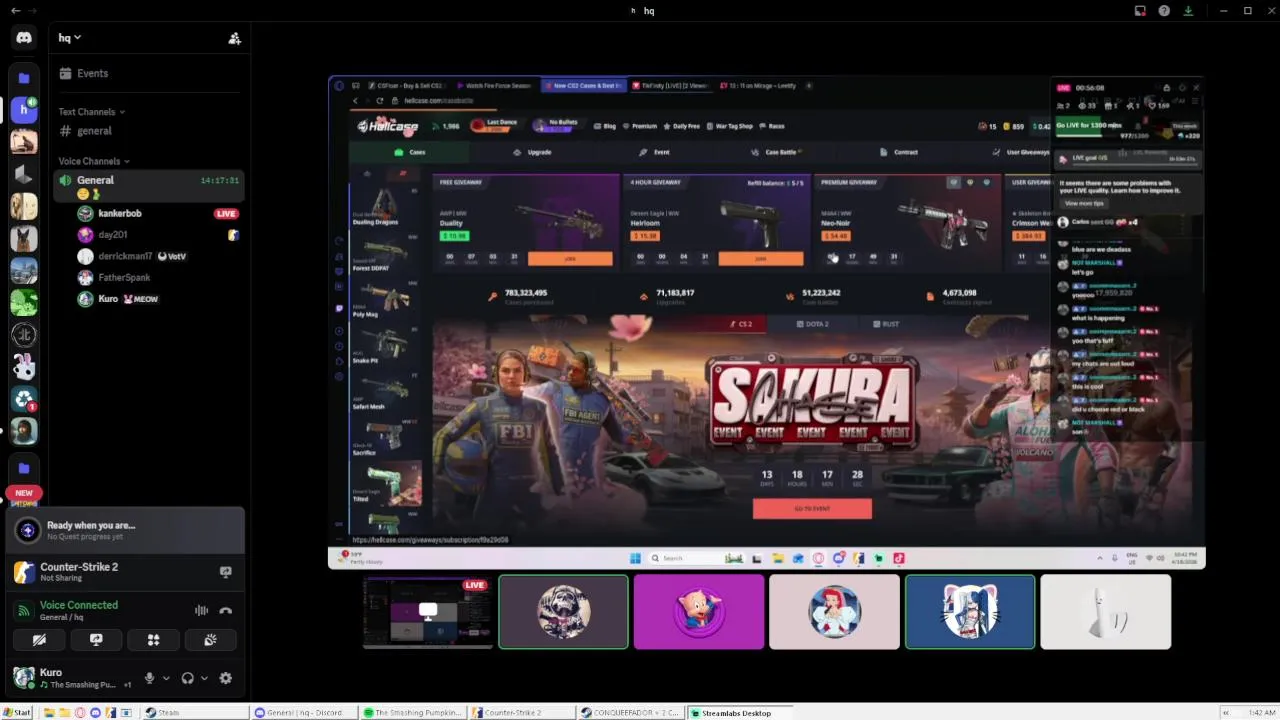Open the microphone input options chevron
The height and width of the screenshot is (720, 1280).
pyautogui.click(x=166, y=678)
